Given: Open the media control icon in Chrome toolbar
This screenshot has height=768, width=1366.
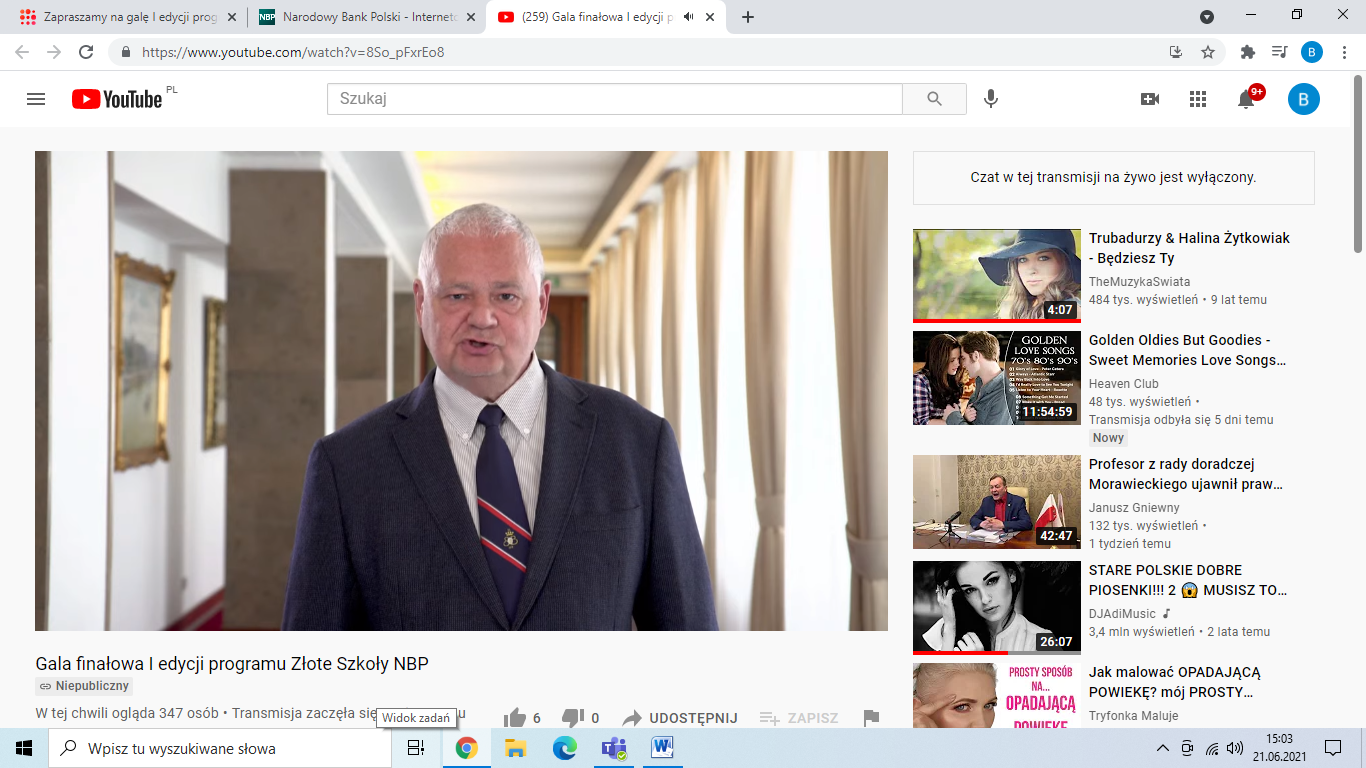Looking at the screenshot, I should 1279,52.
